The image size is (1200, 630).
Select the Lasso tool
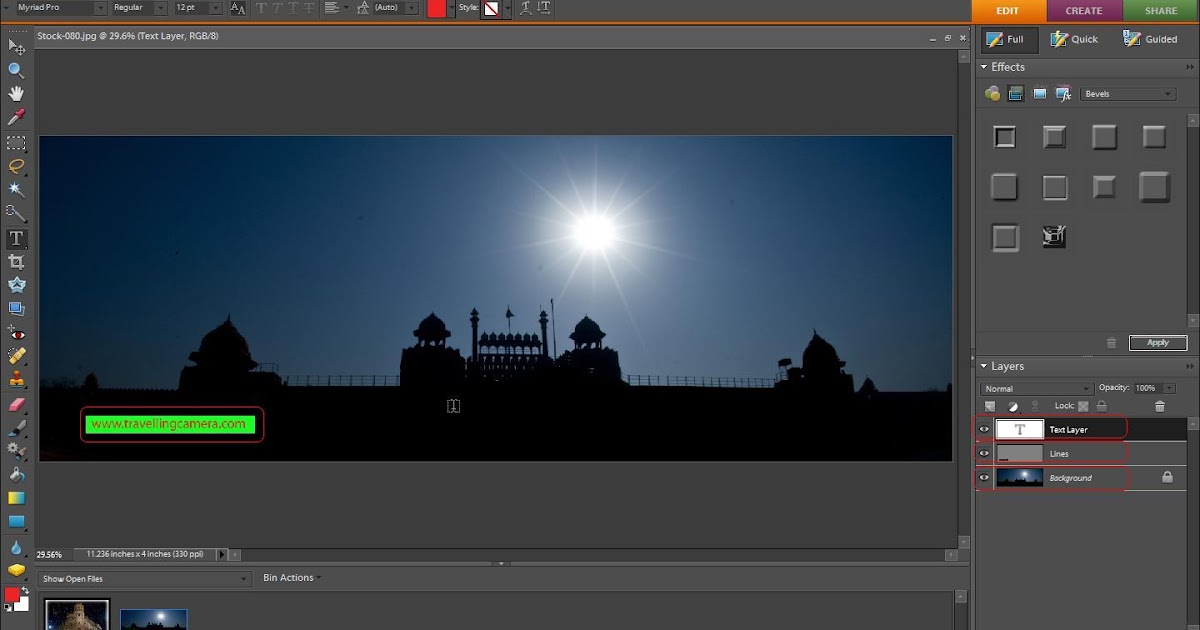(16, 167)
